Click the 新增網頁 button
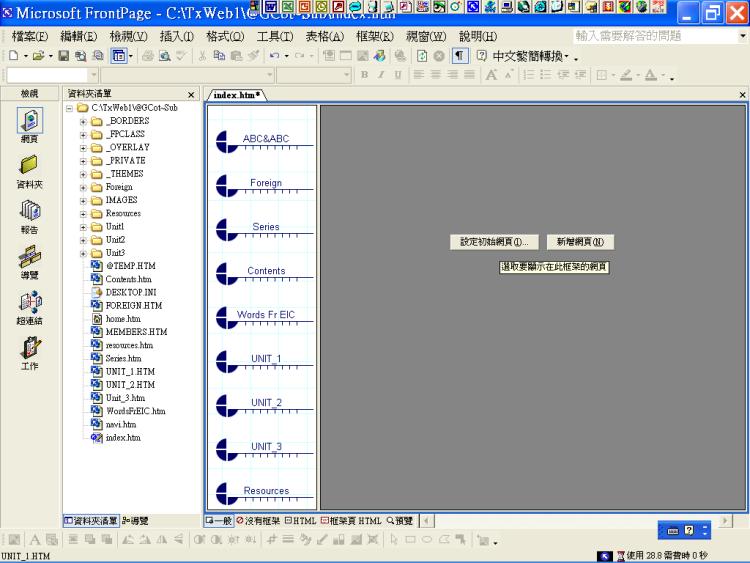This screenshot has height=563, width=750. 580,242
